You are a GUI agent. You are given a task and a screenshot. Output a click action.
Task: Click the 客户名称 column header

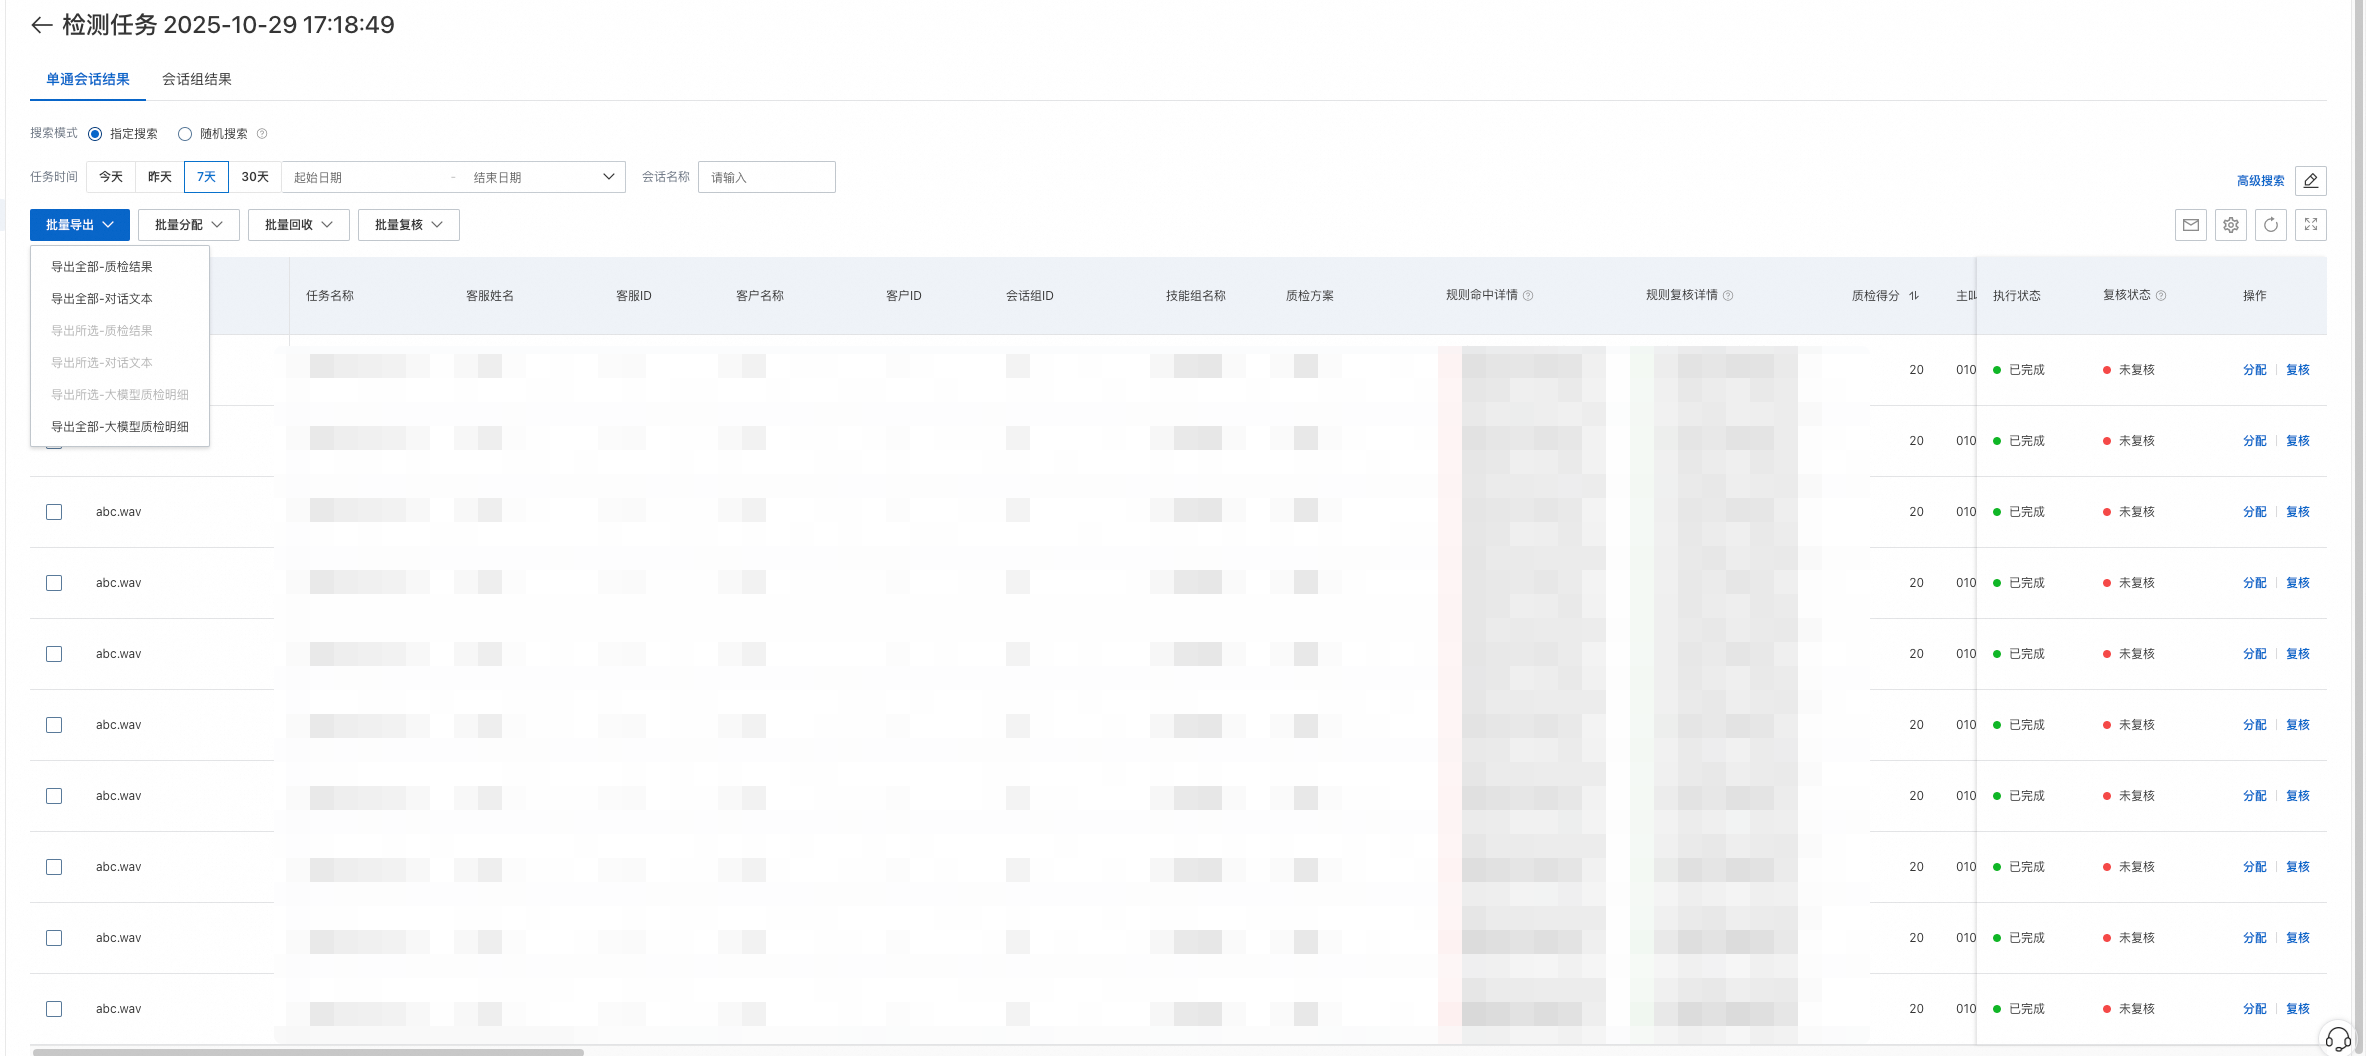point(760,296)
